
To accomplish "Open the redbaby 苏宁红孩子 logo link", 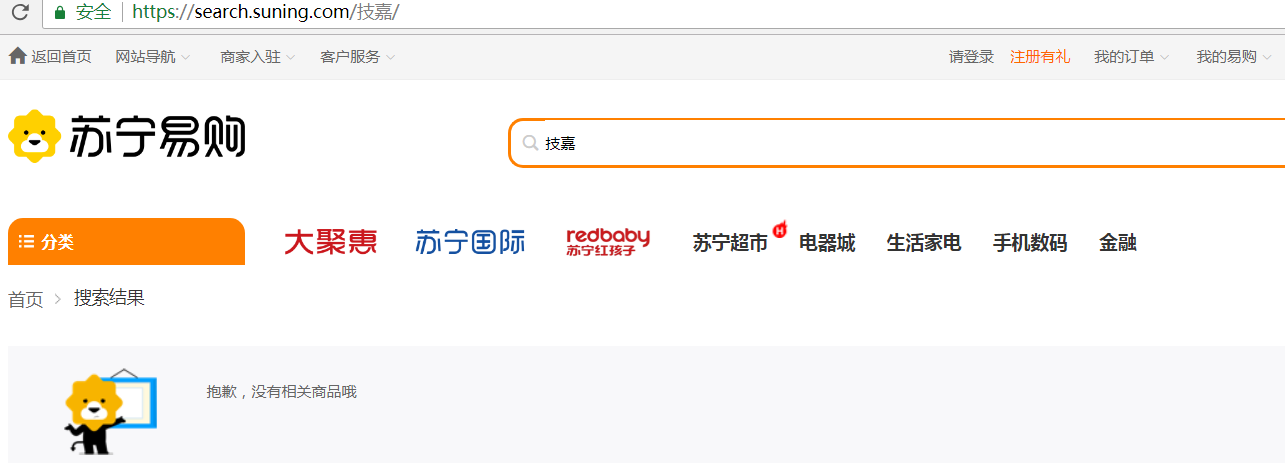I will 608,242.
